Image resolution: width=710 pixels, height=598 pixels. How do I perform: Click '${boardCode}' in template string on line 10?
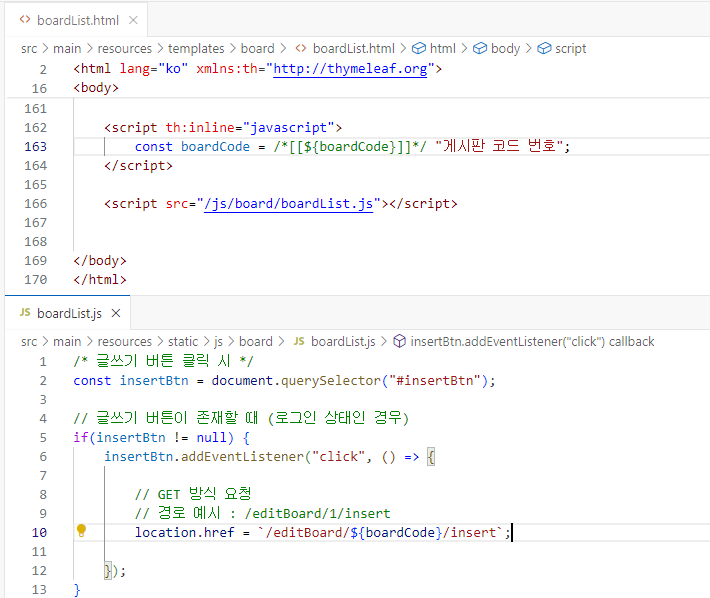pyautogui.click(x=396, y=533)
